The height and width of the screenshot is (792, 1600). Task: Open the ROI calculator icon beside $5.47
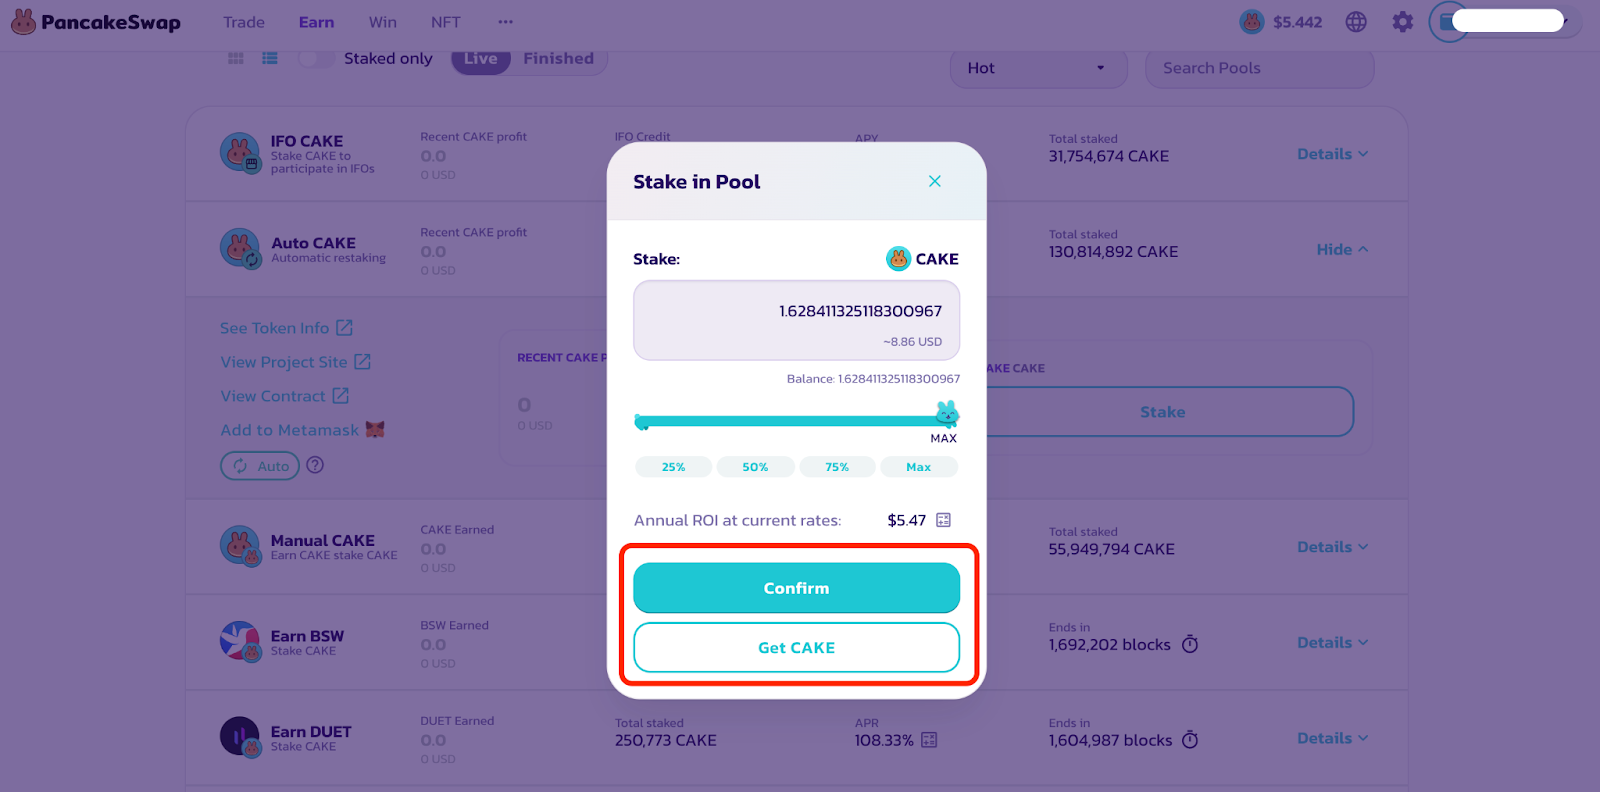pyautogui.click(x=943, y=520)
